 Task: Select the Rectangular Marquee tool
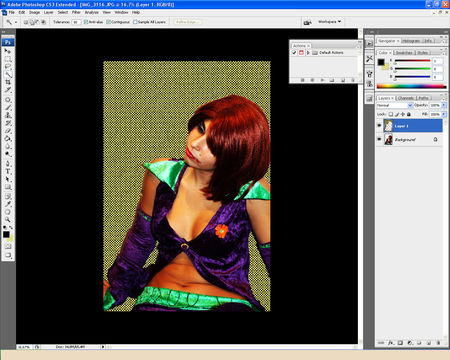[x=8, y=59]
